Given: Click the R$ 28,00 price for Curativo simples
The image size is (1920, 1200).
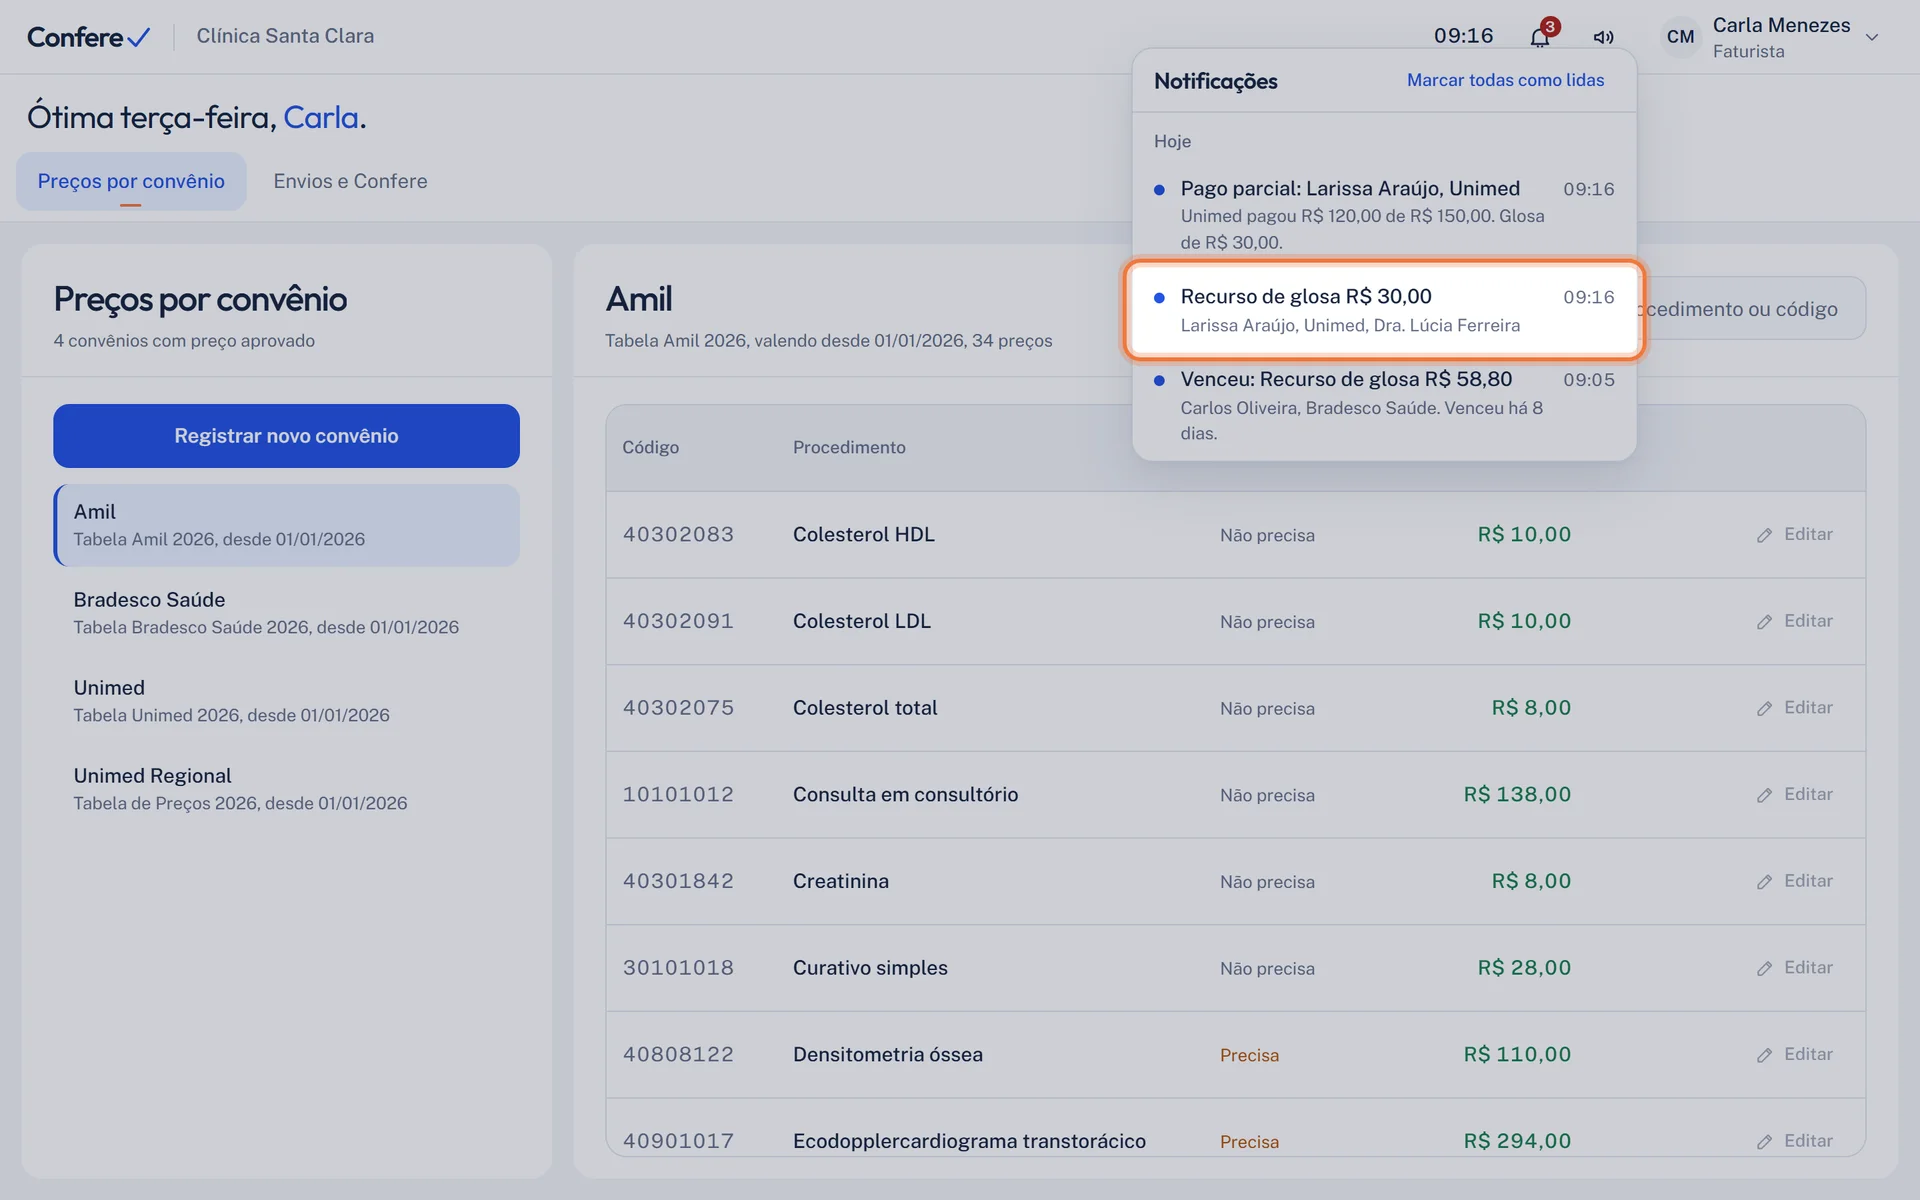Looking at the screenshot, I should pyautogui.click(x=1524, y=968).
